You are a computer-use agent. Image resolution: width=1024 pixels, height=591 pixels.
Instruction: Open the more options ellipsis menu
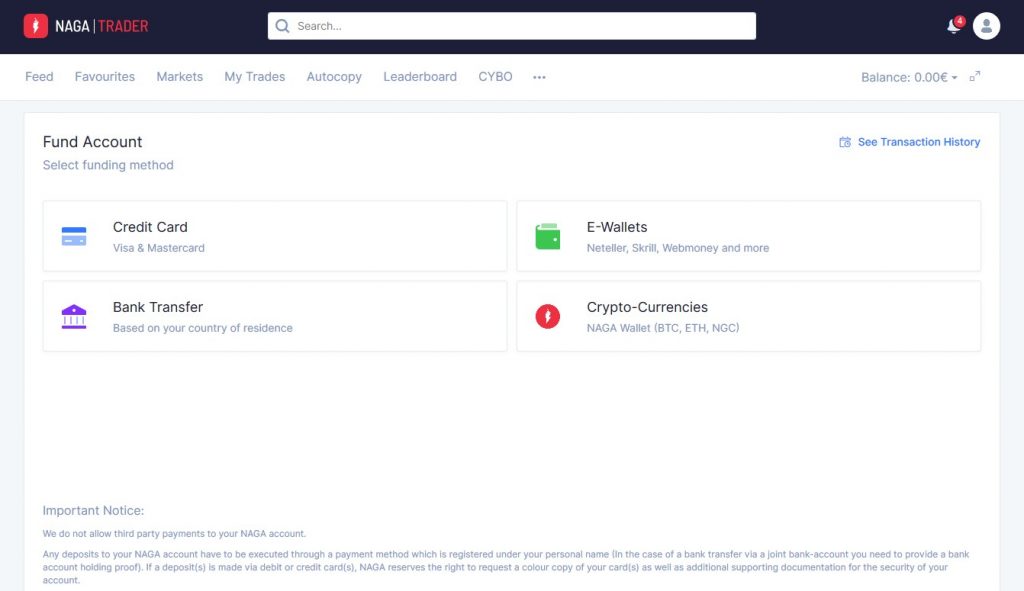[x=539, y=77]
